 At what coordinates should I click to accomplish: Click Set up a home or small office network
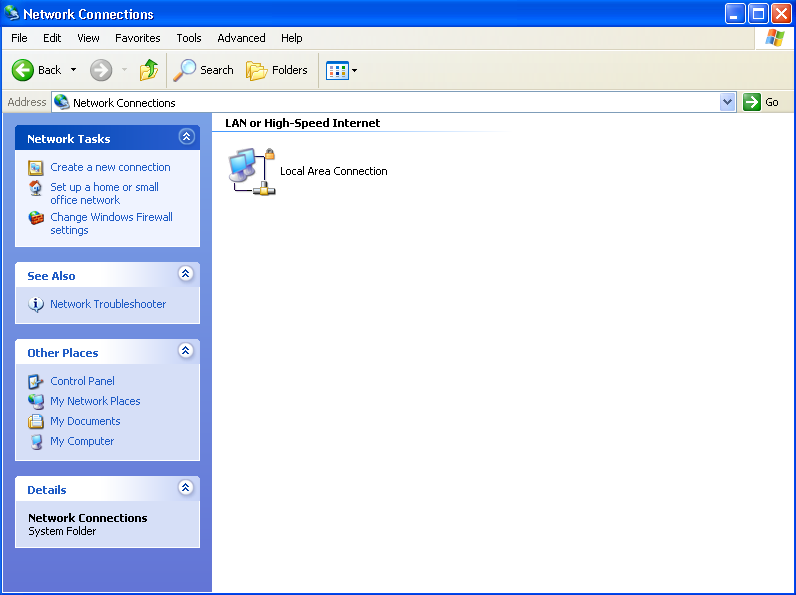[105, 193]
